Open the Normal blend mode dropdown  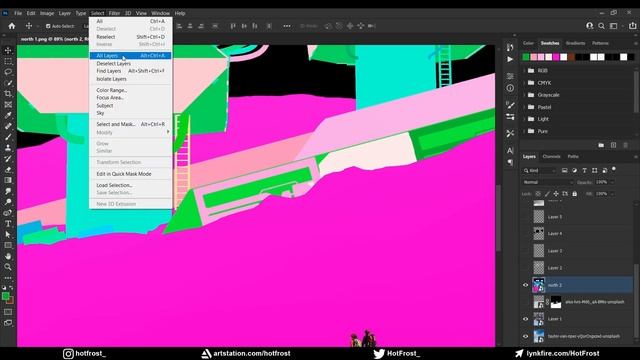pos(548,182)
